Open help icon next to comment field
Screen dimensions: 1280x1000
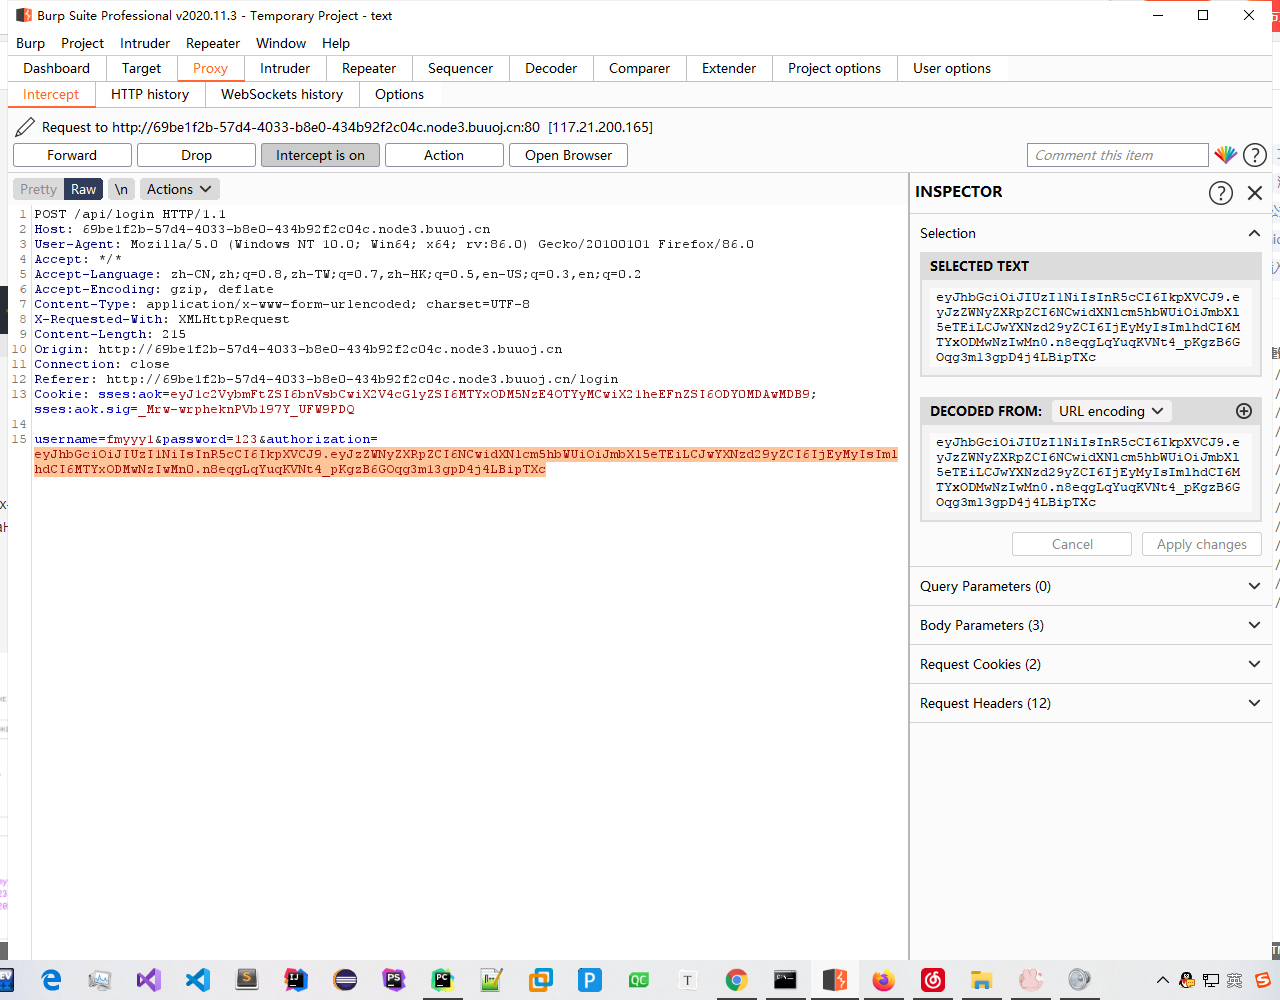click(x=1255, y=155)
